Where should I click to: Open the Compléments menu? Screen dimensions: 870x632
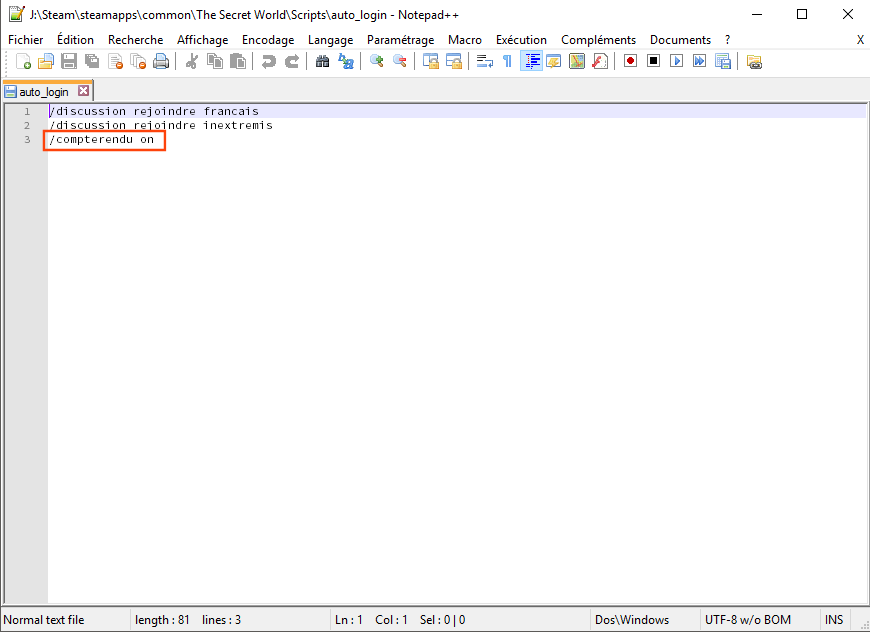(x=599, y=40)
